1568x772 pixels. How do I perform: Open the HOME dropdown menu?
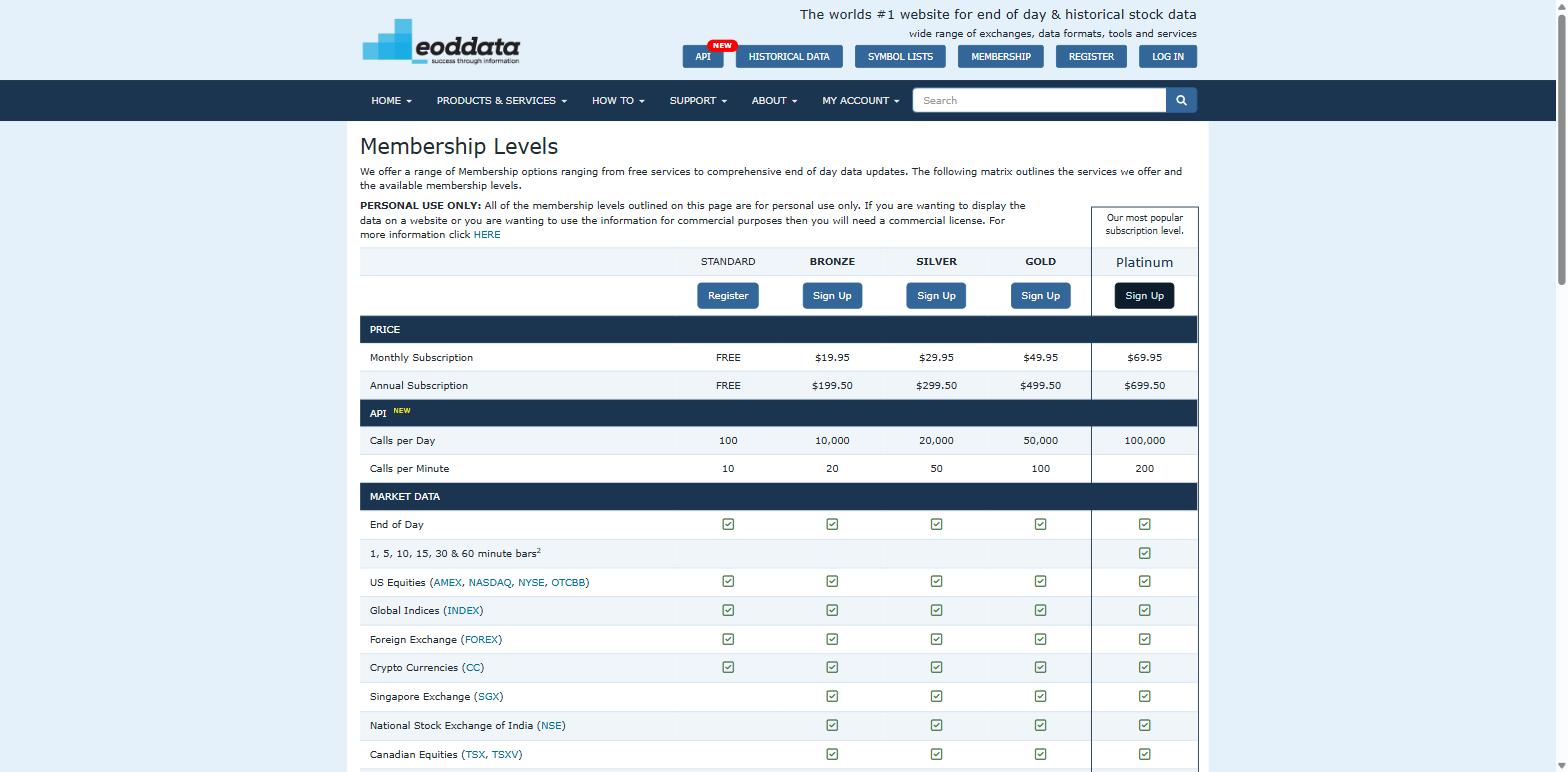point(391,100)
